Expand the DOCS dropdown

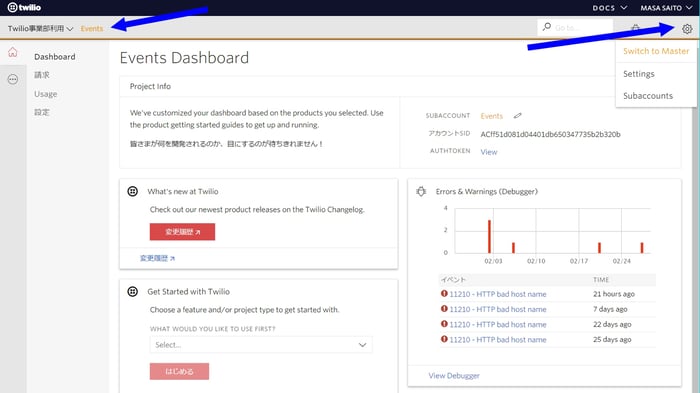(609, 8)
